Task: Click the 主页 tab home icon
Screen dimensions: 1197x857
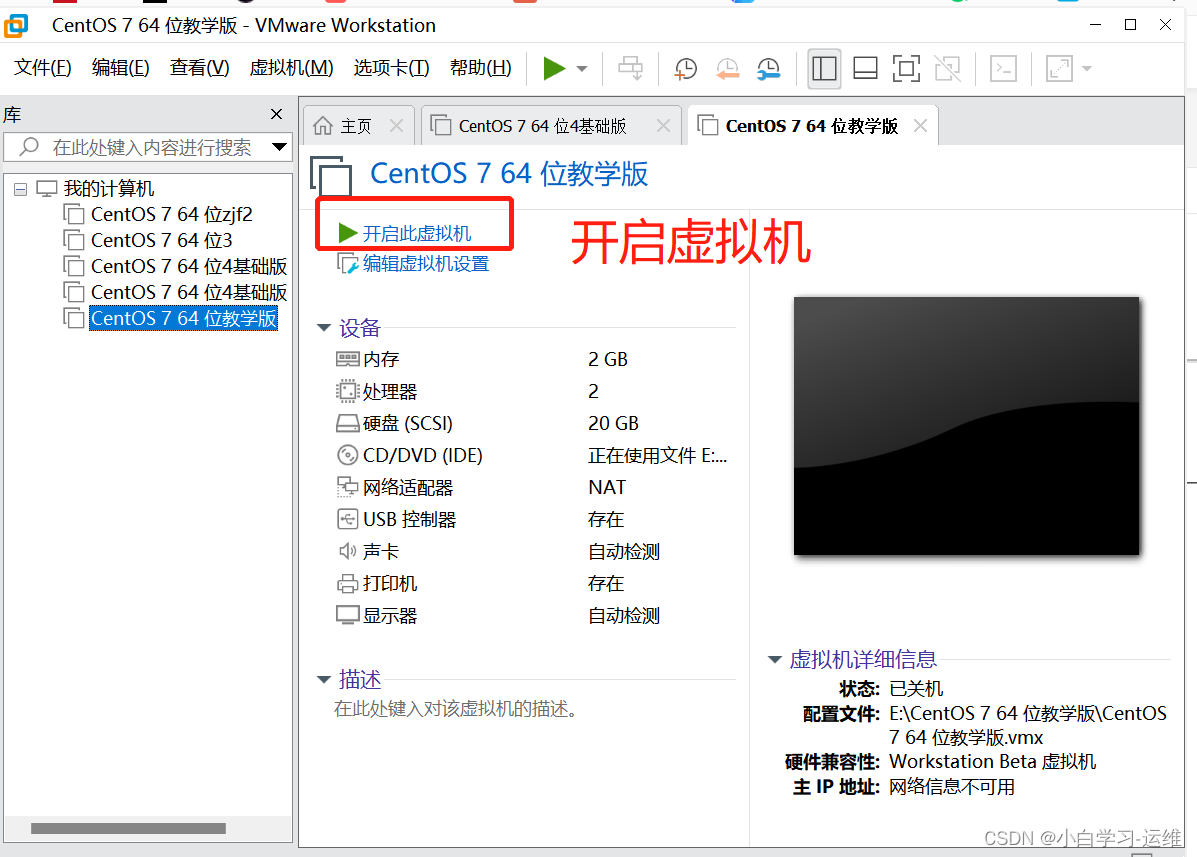Action: 324,126
